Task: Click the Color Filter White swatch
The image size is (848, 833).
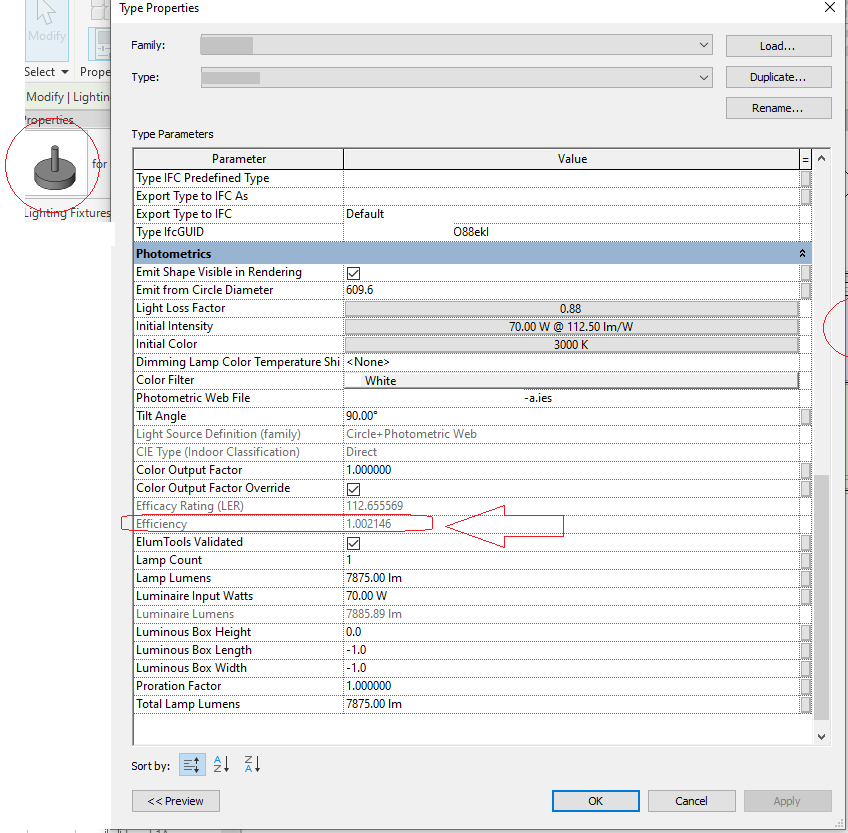Action: pyautogui.click(x=571, y=380)
